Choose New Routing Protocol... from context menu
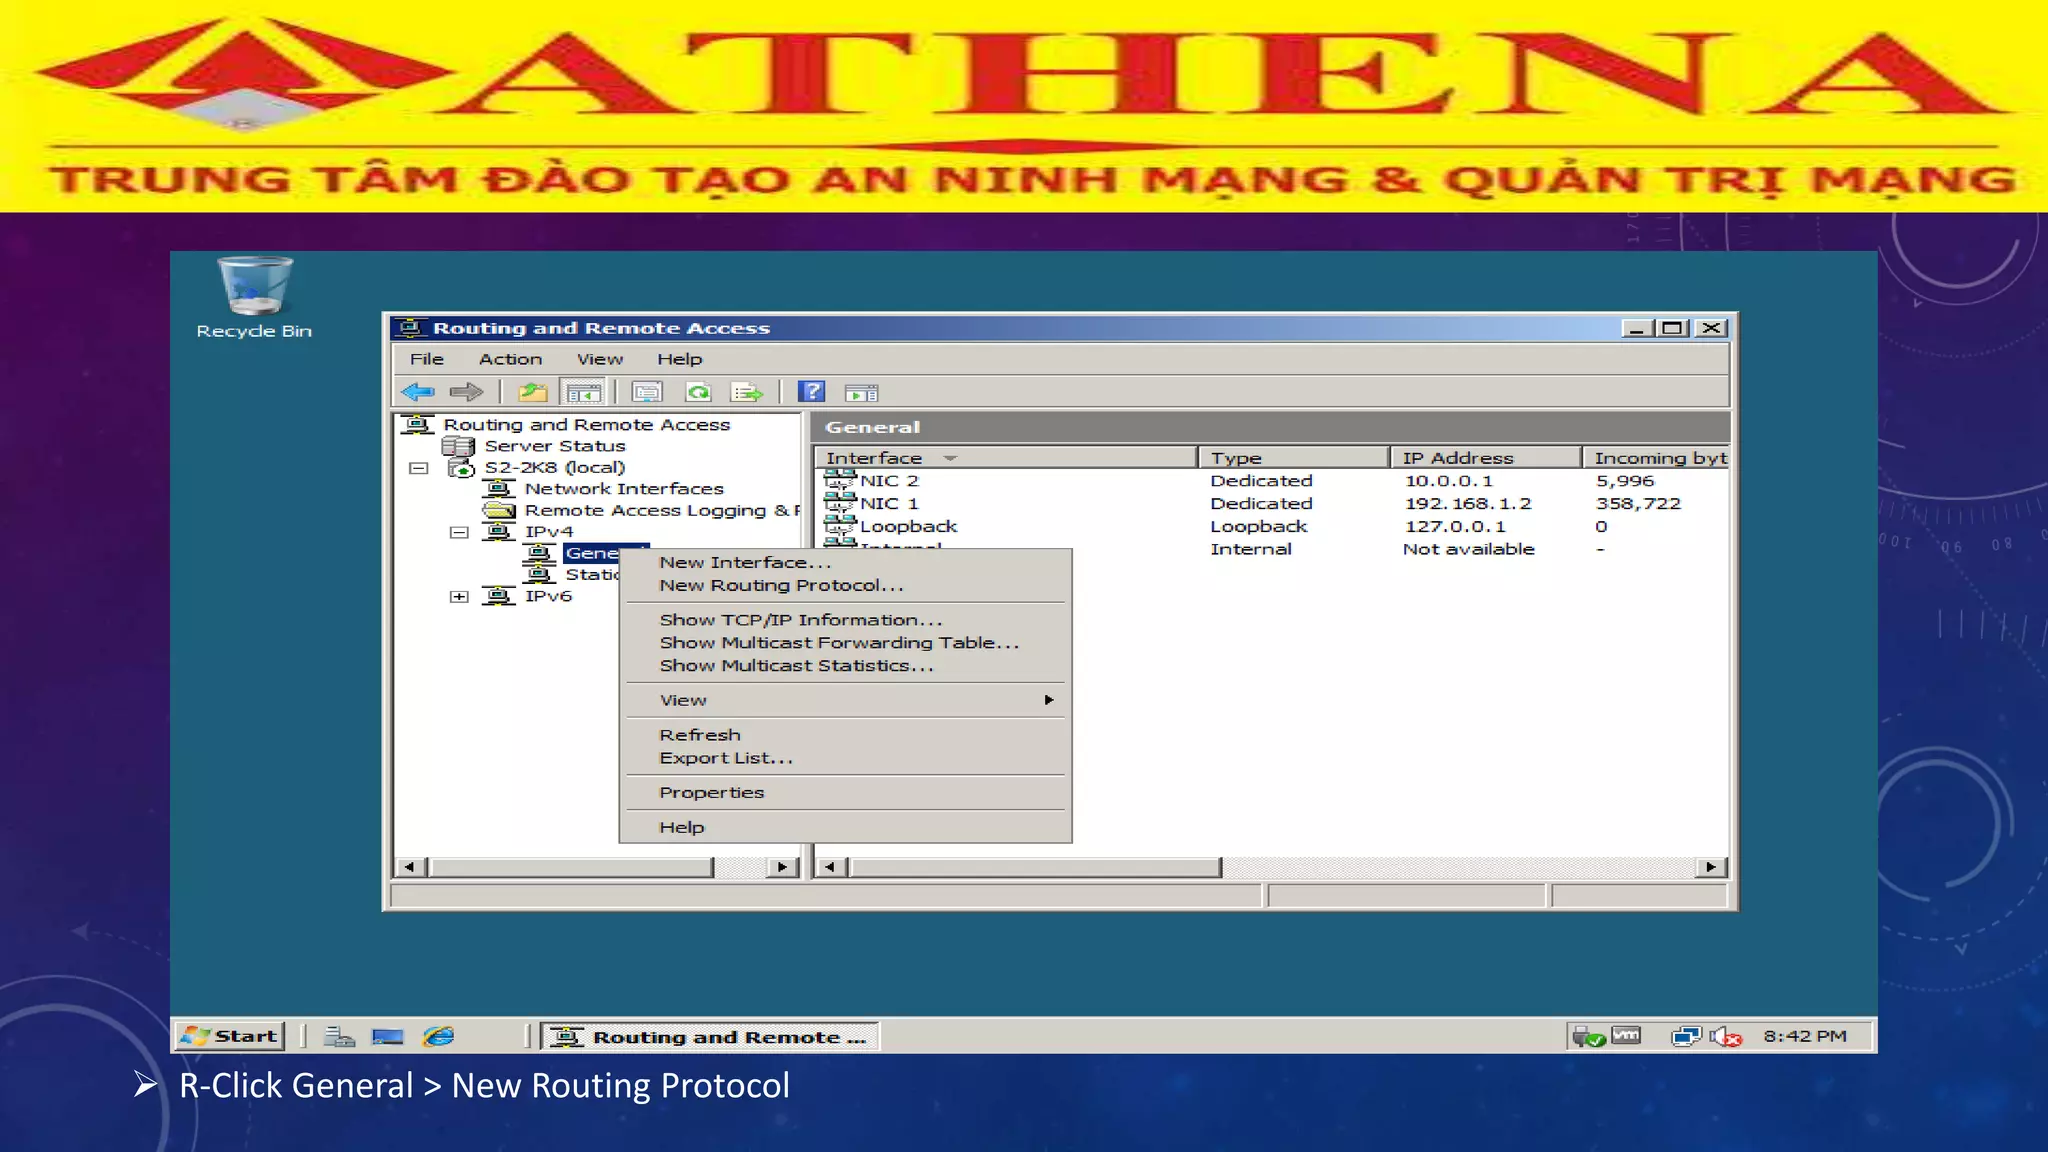Viewport: 2048px width, 1152px height. [x=845, y=585]
